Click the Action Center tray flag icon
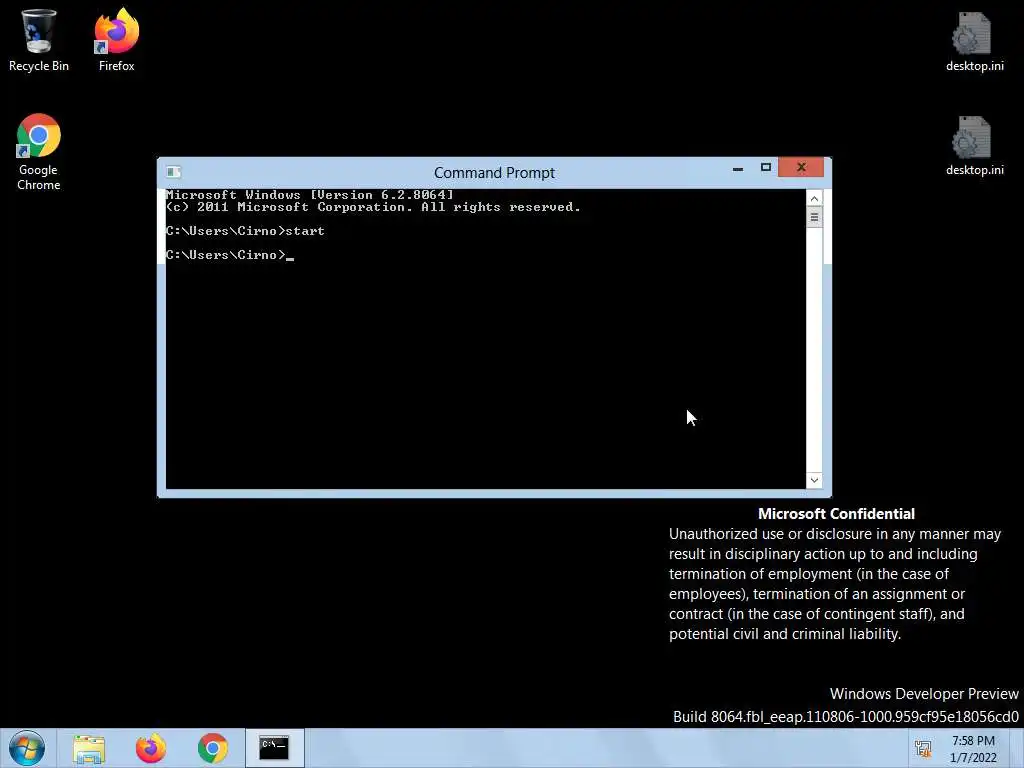Image resolution: width=1024 pixels, height=768 pixels. point(923,749)
